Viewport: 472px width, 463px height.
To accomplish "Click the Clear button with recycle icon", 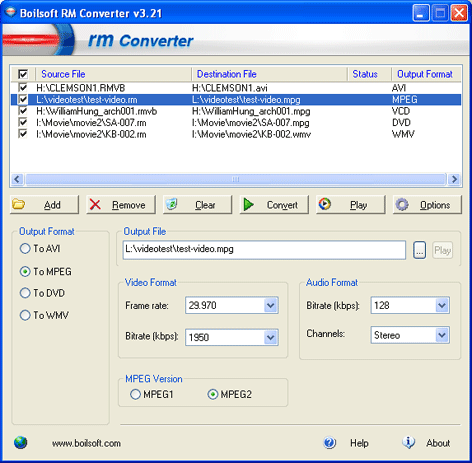I will (x=197, y=205).
